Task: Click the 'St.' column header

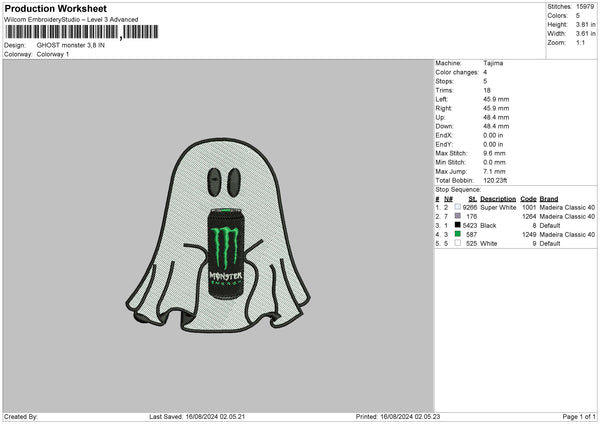Action: [x=473, y=199]
